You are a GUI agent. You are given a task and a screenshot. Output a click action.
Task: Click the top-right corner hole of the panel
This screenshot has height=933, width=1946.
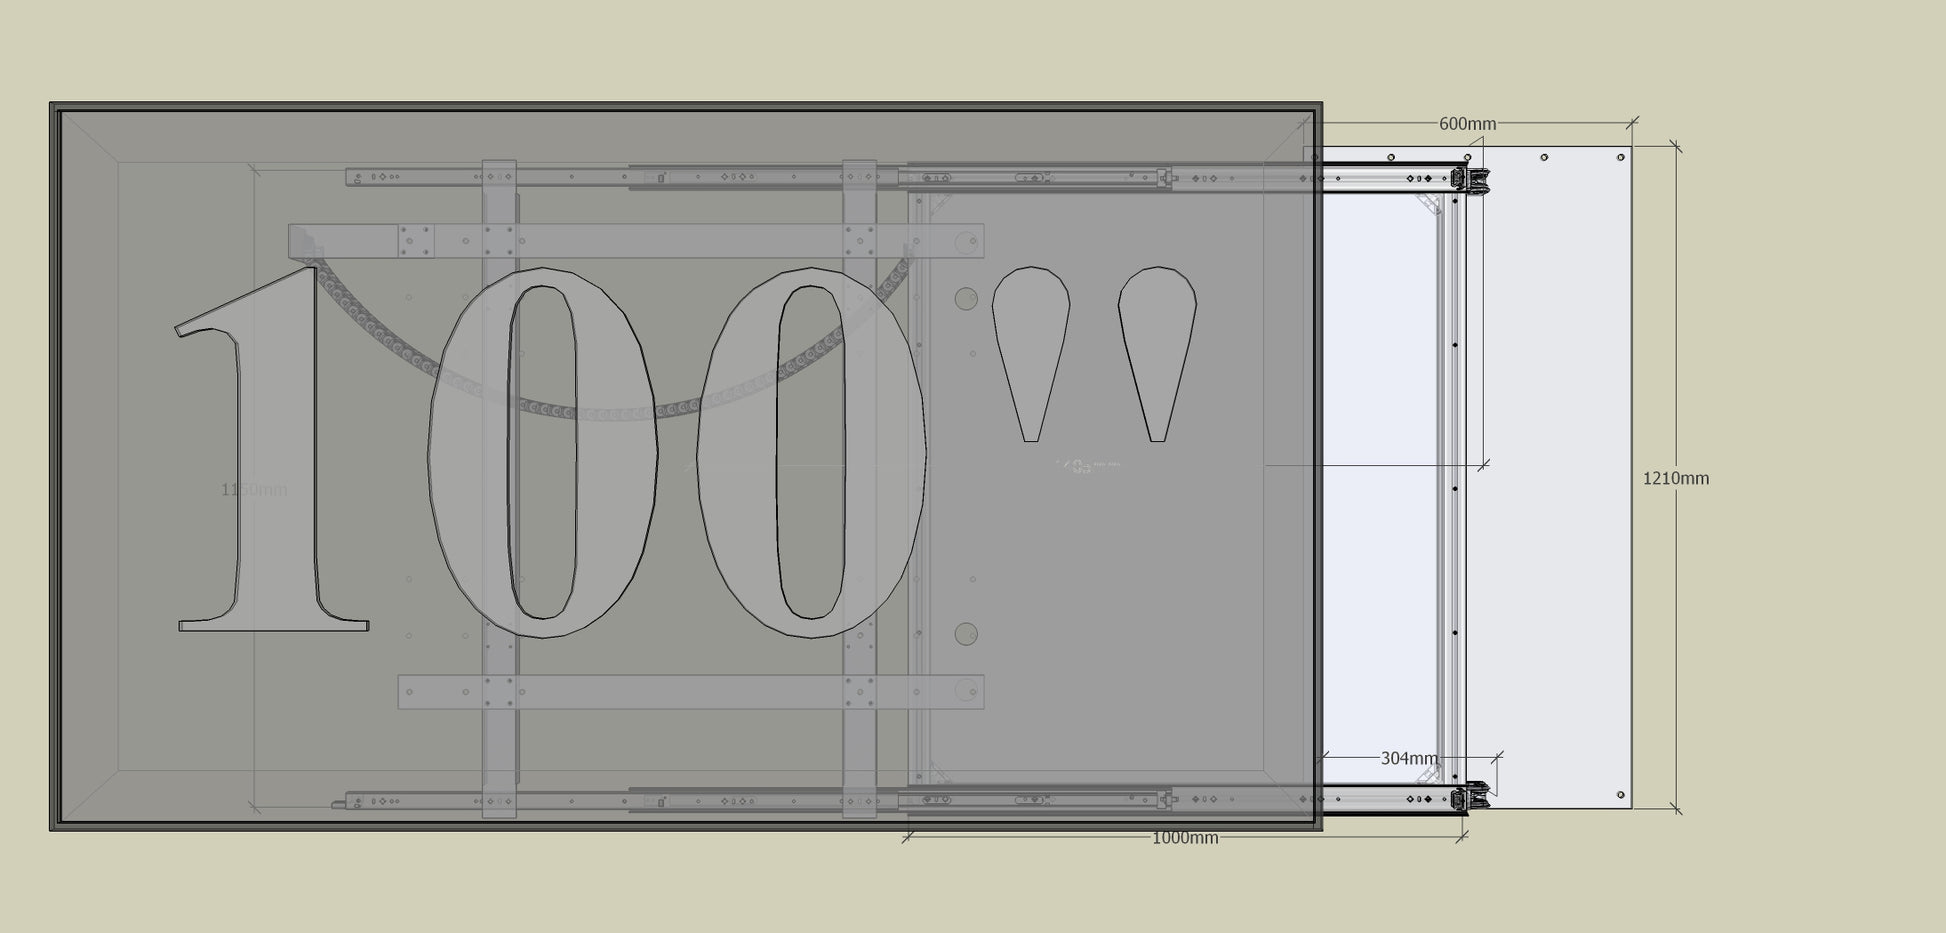1621,157
